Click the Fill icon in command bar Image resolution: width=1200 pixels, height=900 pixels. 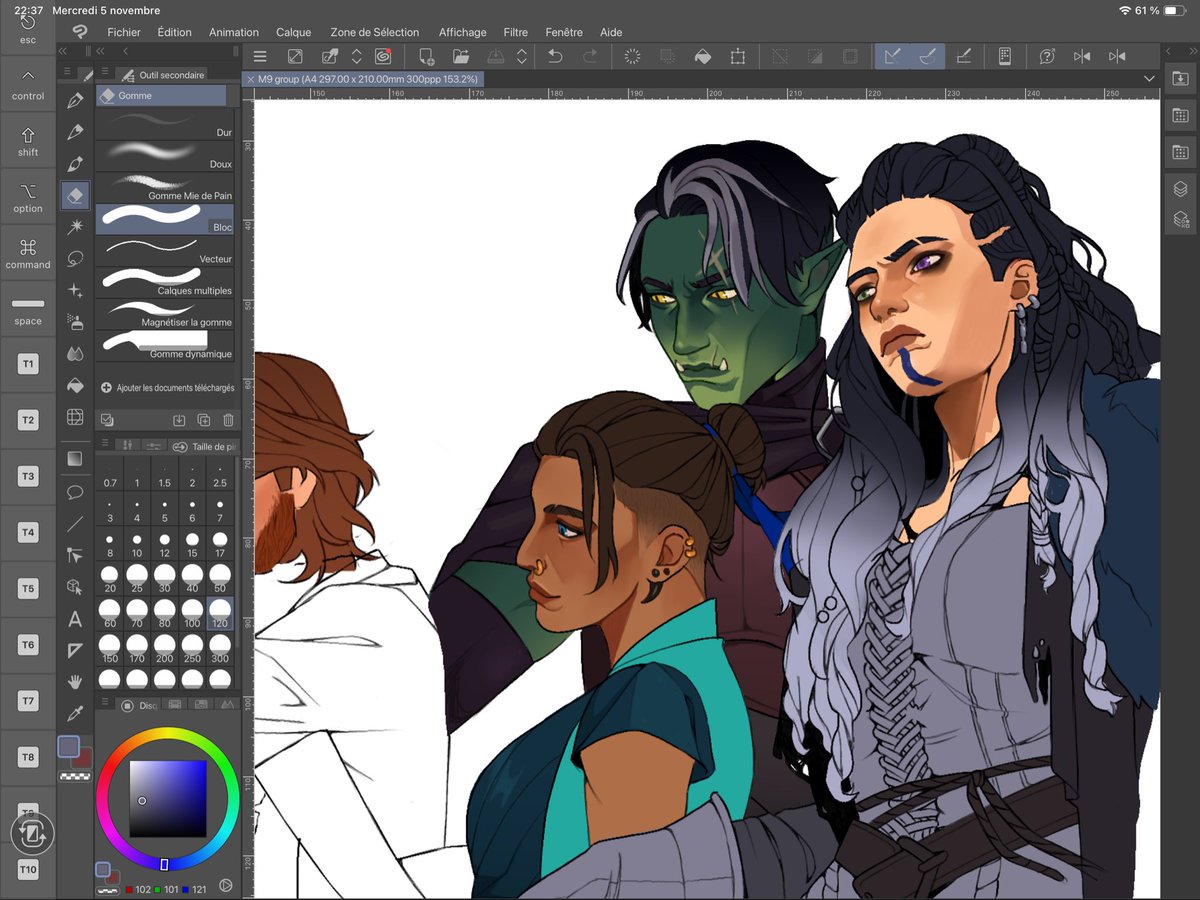click(x=703, y=56)
